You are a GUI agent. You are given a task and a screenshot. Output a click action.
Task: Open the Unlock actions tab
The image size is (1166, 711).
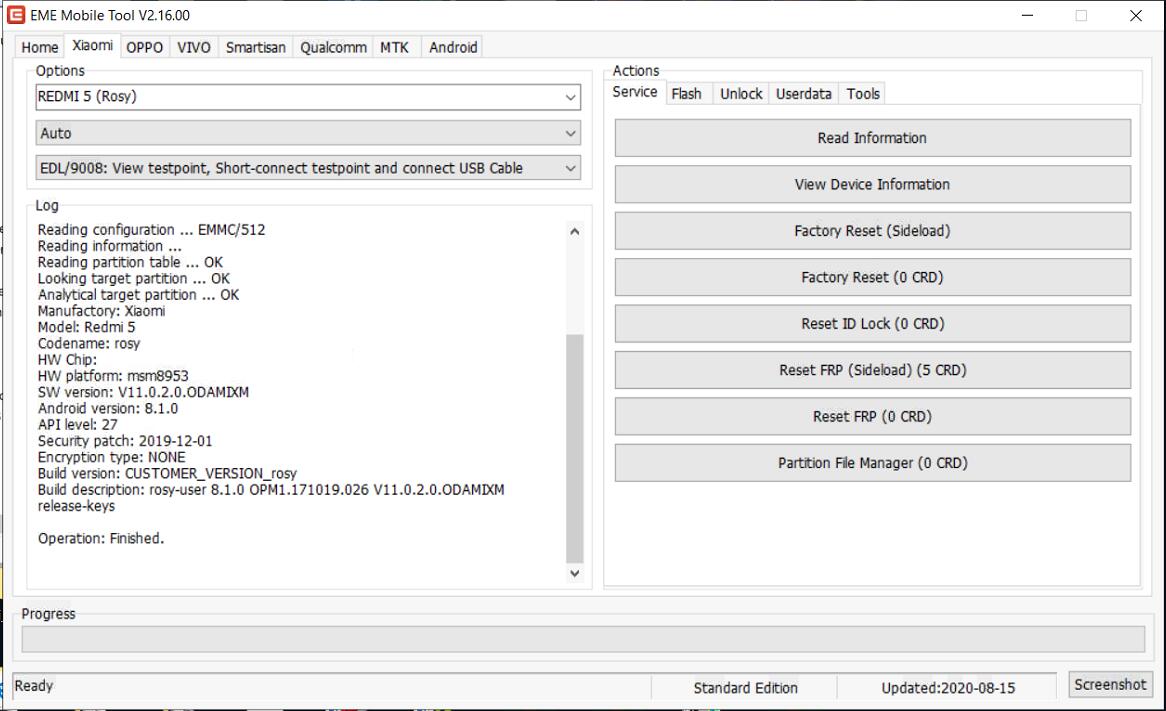pyautogui.click(x=741, y=93)
